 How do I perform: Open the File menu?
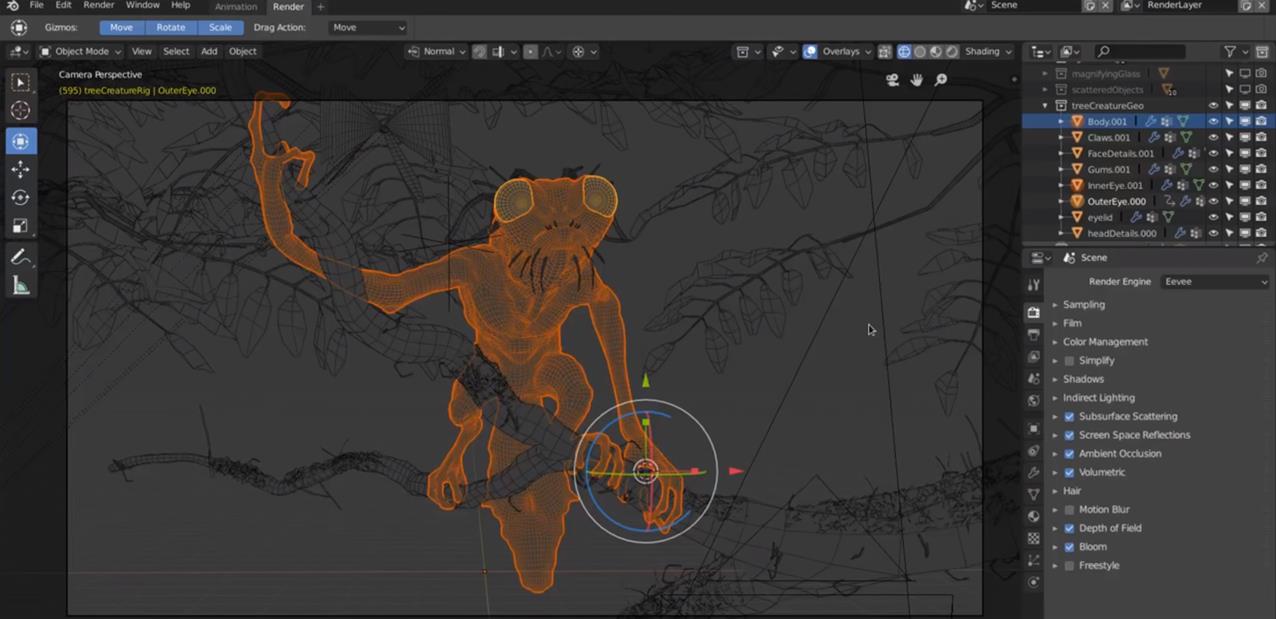coord(36,6)
